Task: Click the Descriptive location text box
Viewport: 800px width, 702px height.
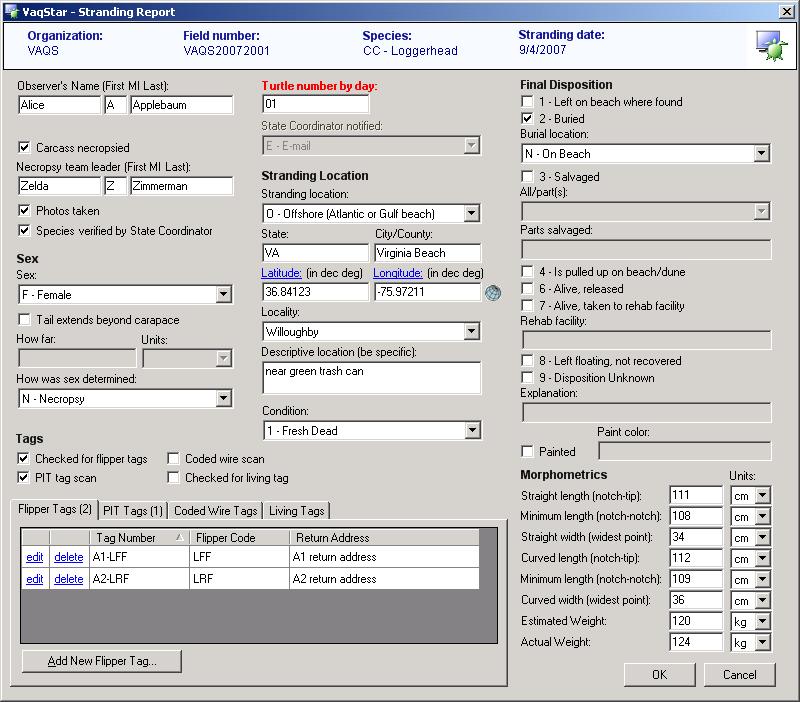Action: click(x=371, y=378)
